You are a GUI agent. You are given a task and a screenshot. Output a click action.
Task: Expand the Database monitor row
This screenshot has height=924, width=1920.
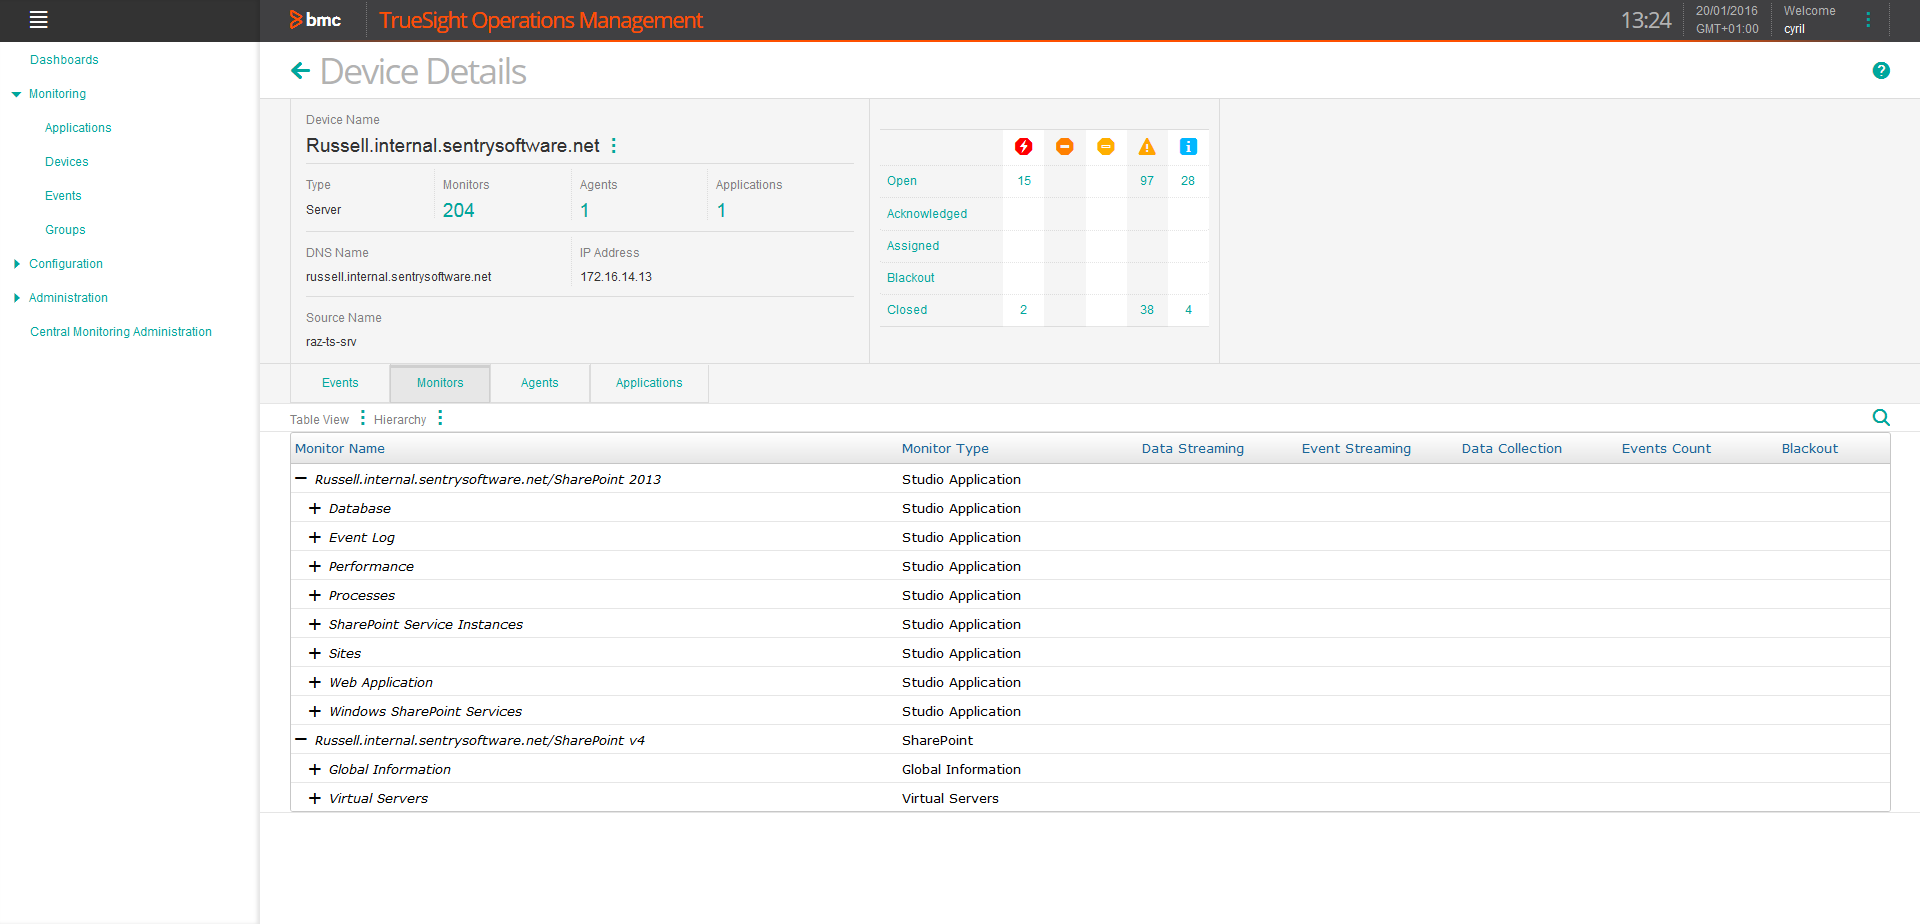[315, 508]
